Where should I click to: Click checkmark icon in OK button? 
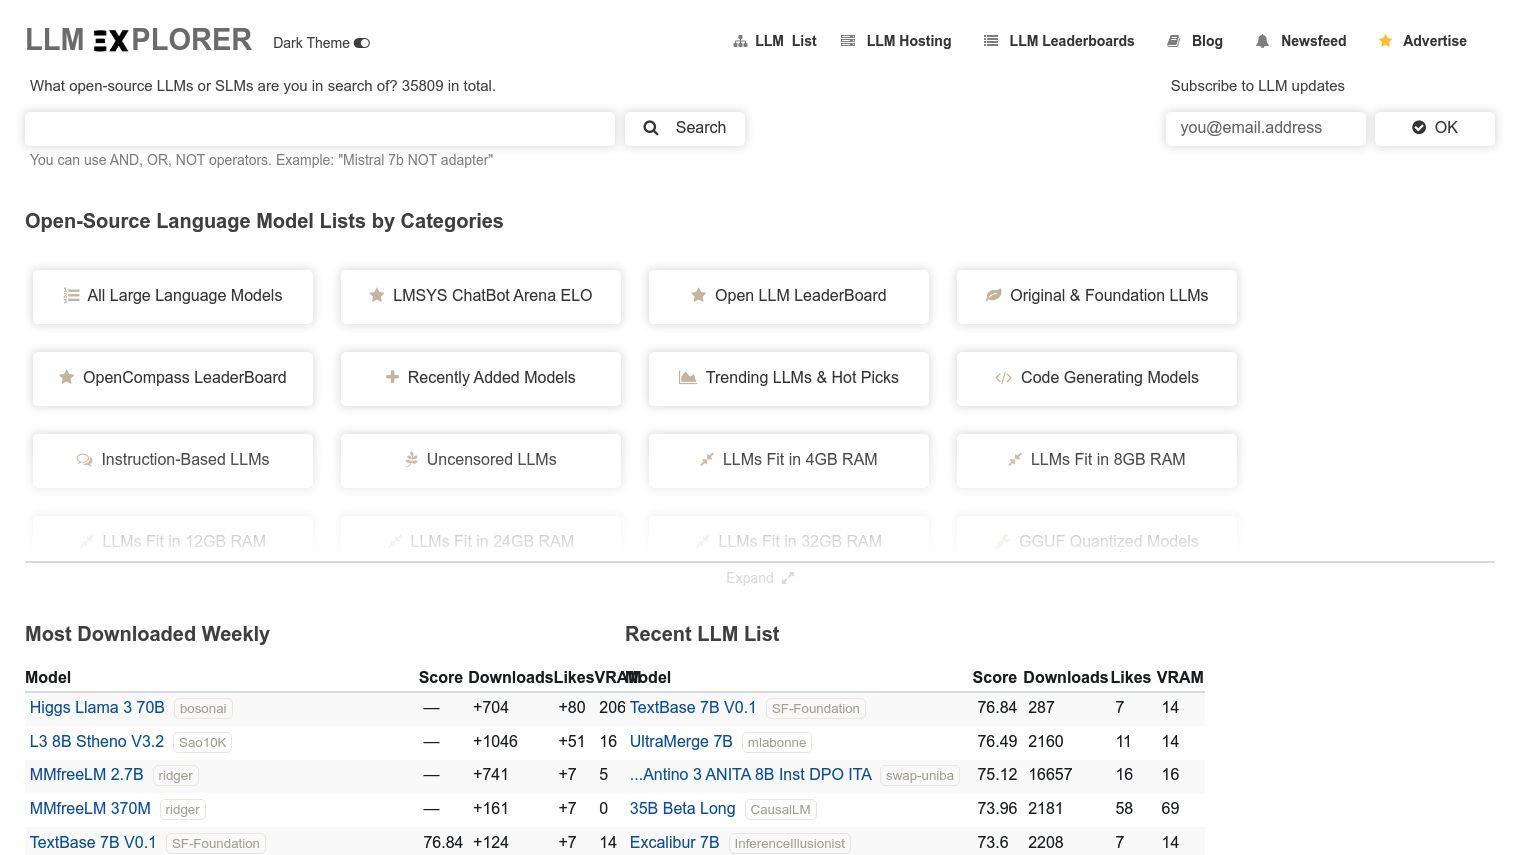click(1419, 128)
